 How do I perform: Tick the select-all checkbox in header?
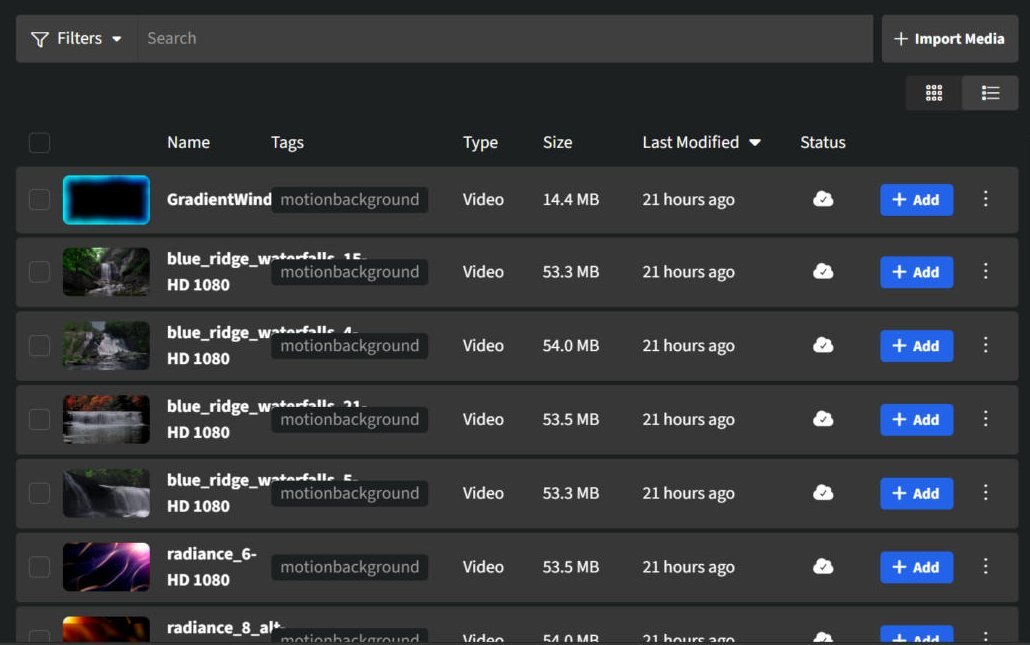point(39,143)
